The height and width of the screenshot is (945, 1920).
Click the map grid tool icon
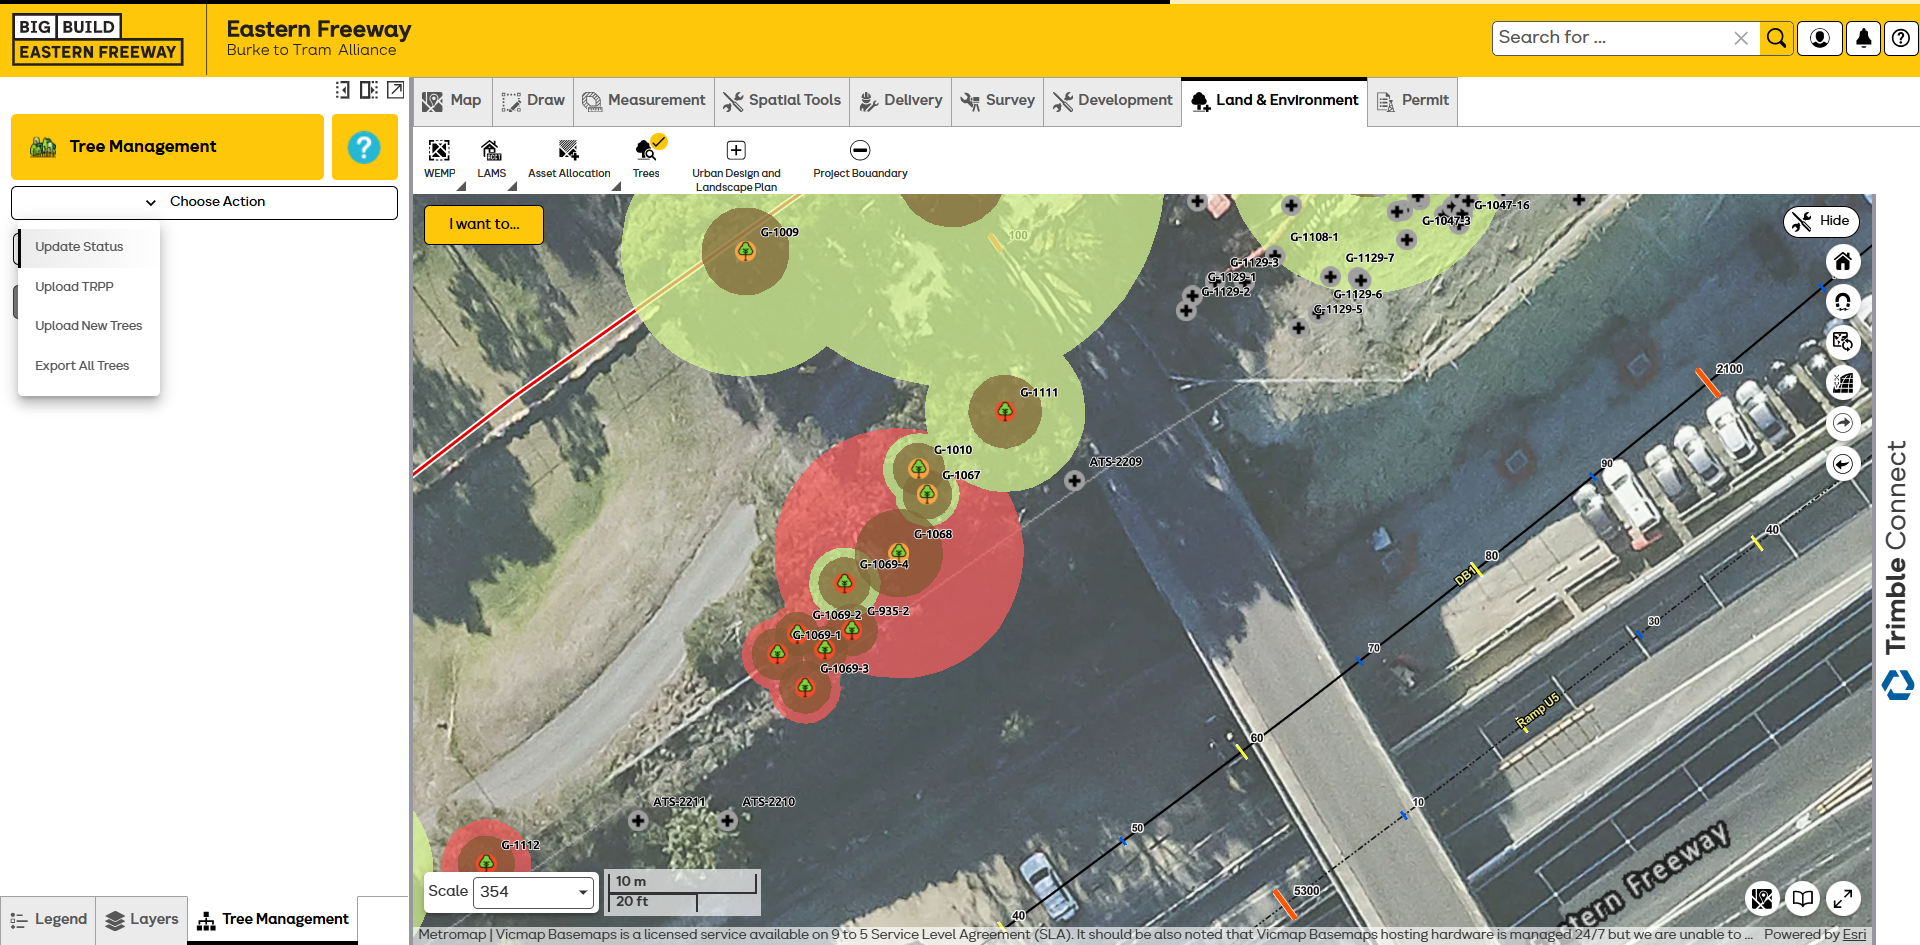pyautogui.click(x=1843, y=382)
